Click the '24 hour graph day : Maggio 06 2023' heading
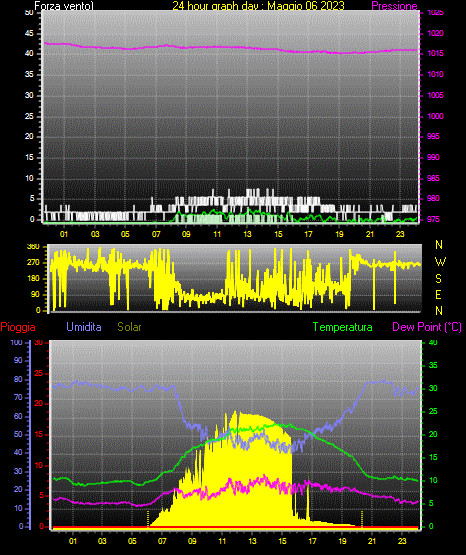 coord(258,6)
